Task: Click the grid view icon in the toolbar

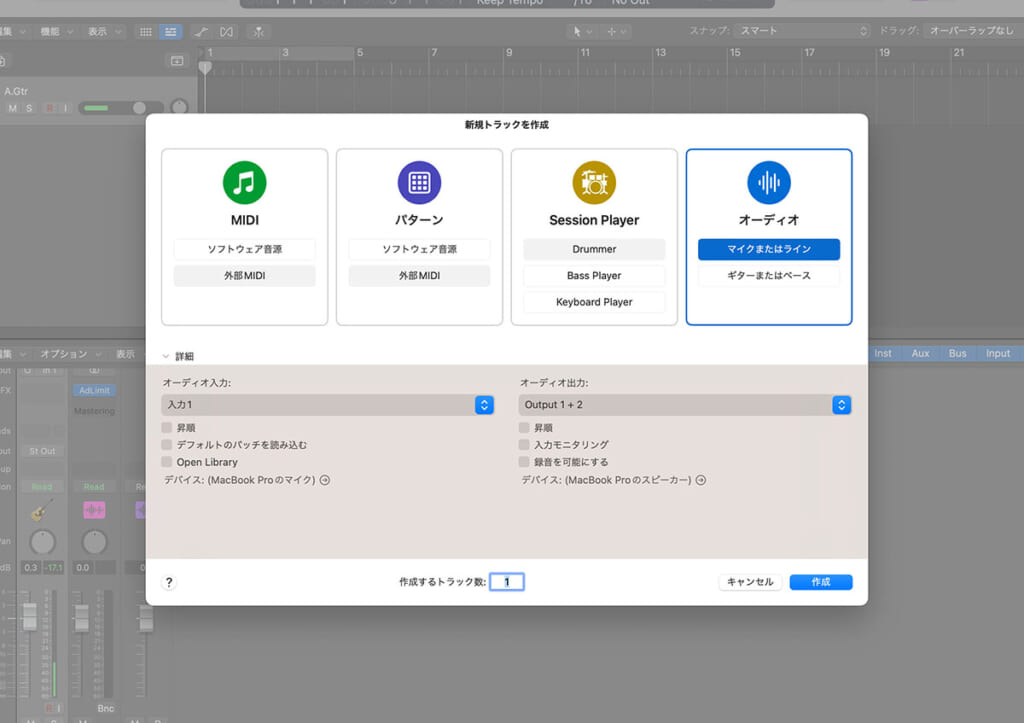Action: click(145, 31)
